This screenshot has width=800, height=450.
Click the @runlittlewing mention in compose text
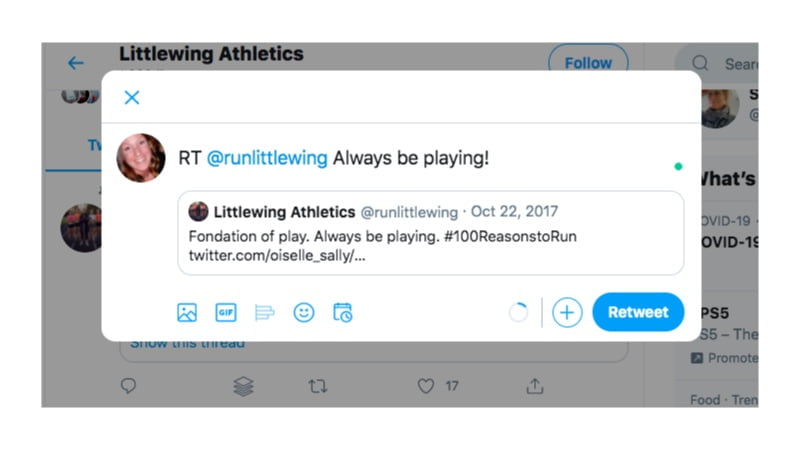pos(267,158)
